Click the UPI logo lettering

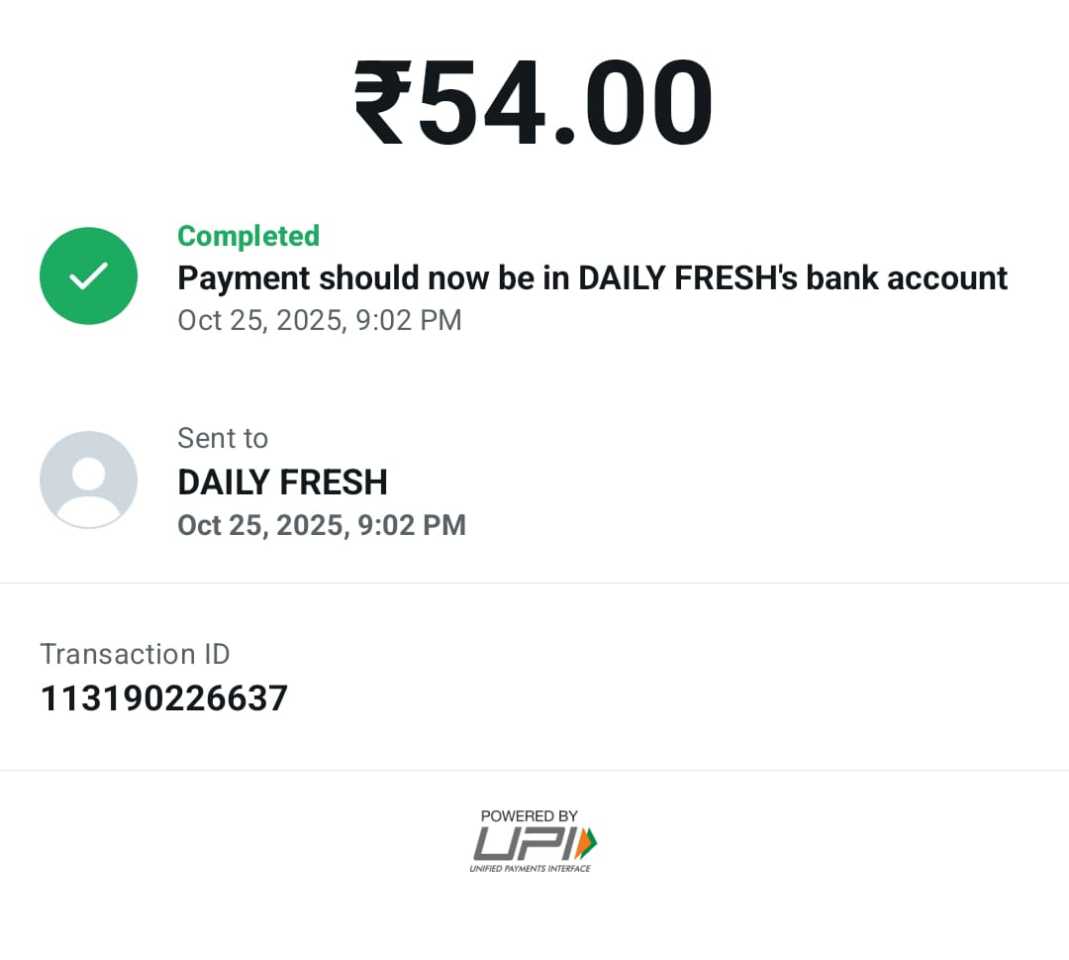point(522,844)
